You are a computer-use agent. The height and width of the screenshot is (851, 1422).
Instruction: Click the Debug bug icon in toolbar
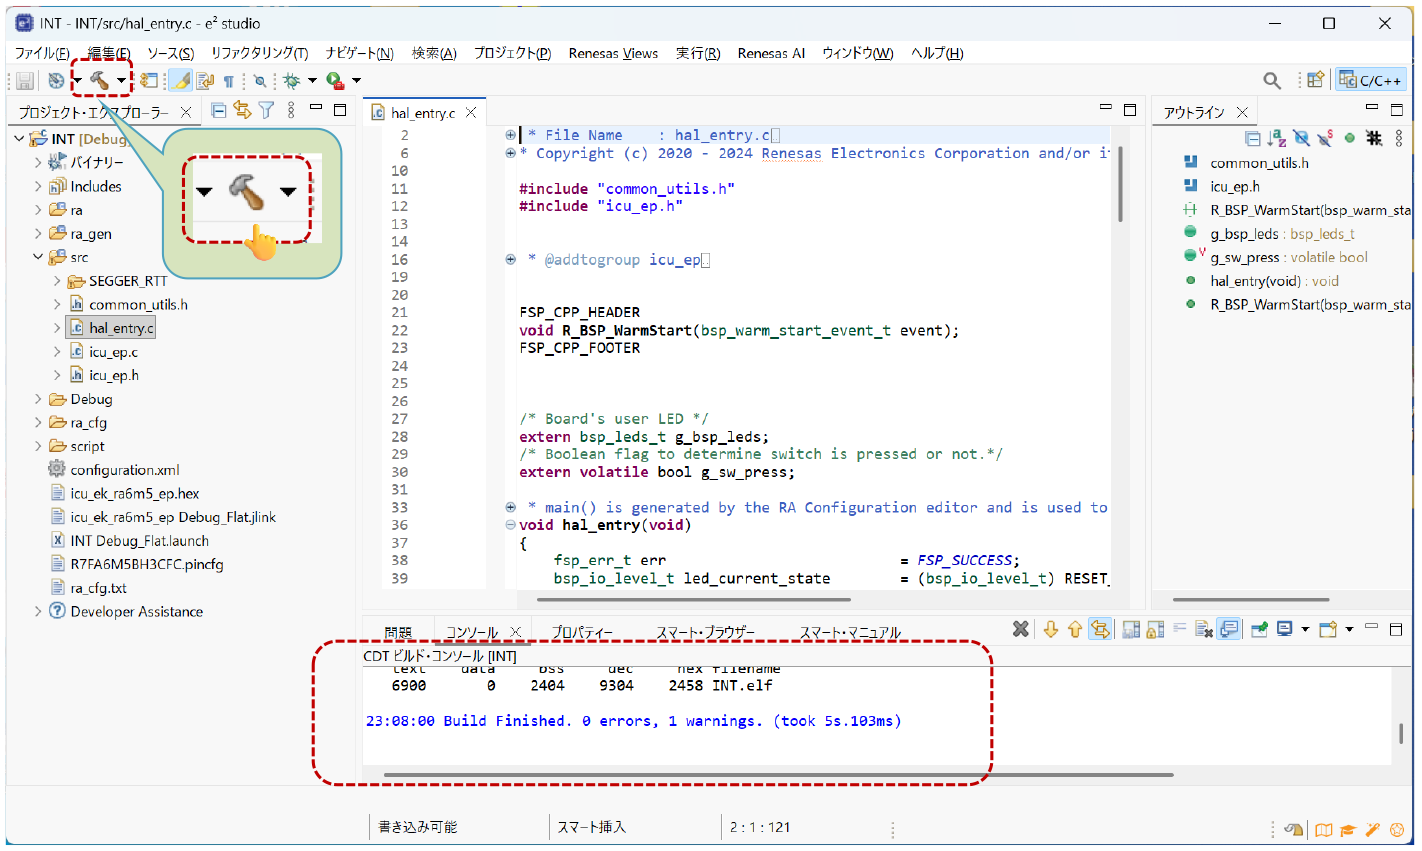(292, 81)
